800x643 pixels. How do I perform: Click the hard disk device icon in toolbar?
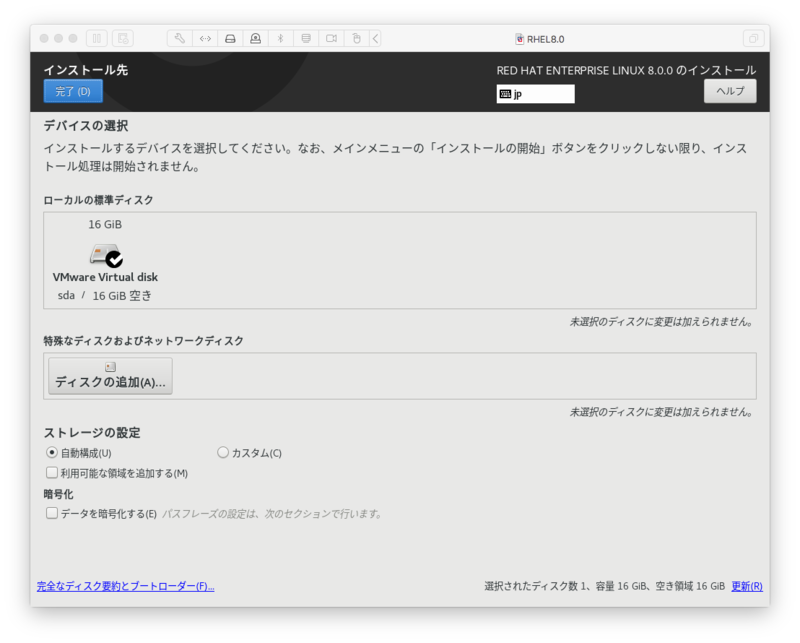pos(230,38)
